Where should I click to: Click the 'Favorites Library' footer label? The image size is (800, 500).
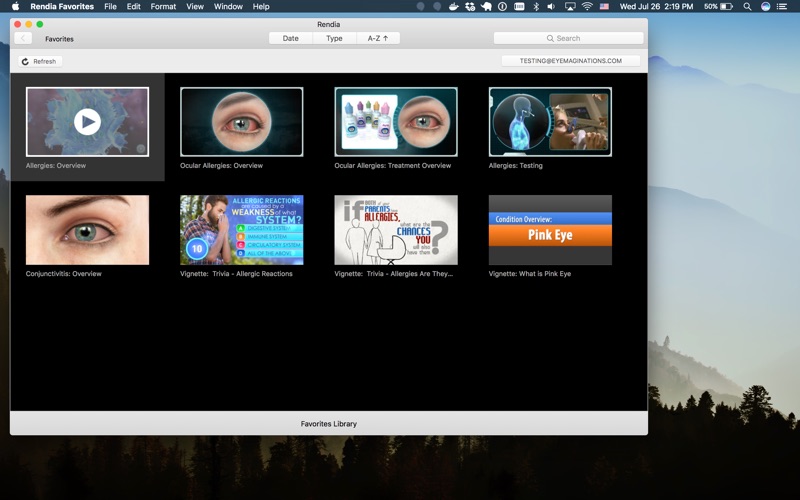(329, 423)
